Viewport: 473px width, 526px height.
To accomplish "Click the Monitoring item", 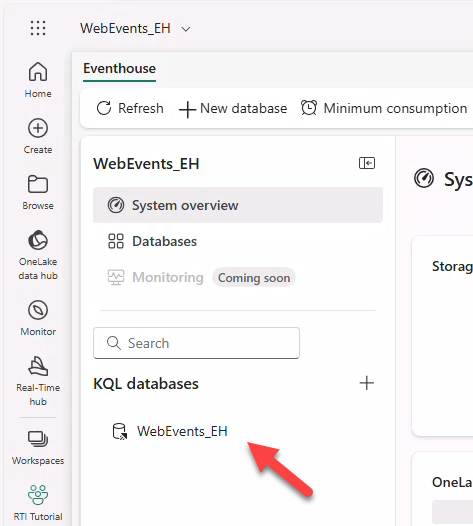I will (156, 277).
